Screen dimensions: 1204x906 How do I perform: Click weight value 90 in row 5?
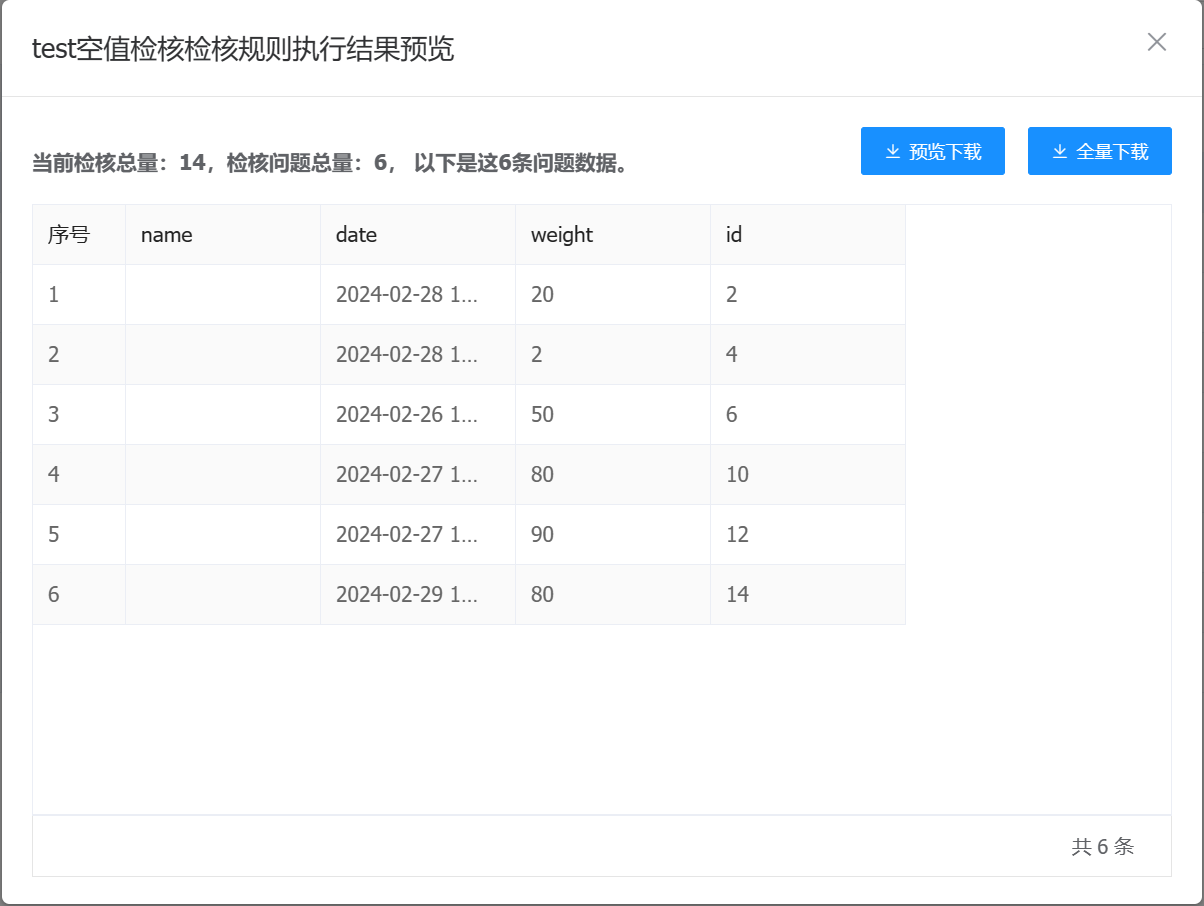pos(542,535)
